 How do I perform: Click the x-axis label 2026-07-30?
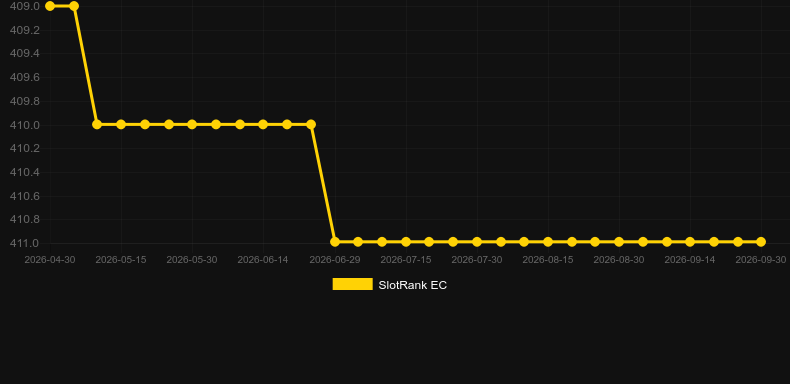tap(477, 260)
